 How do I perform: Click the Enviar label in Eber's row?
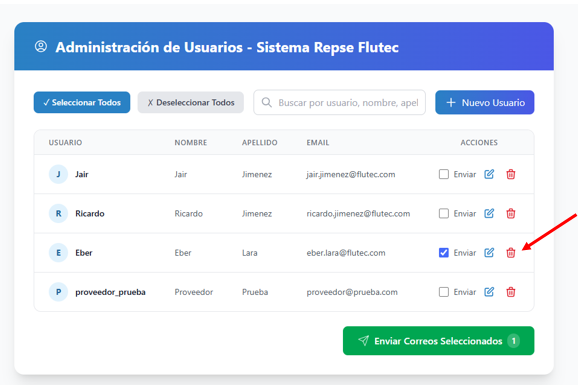[x=464, y=253]
